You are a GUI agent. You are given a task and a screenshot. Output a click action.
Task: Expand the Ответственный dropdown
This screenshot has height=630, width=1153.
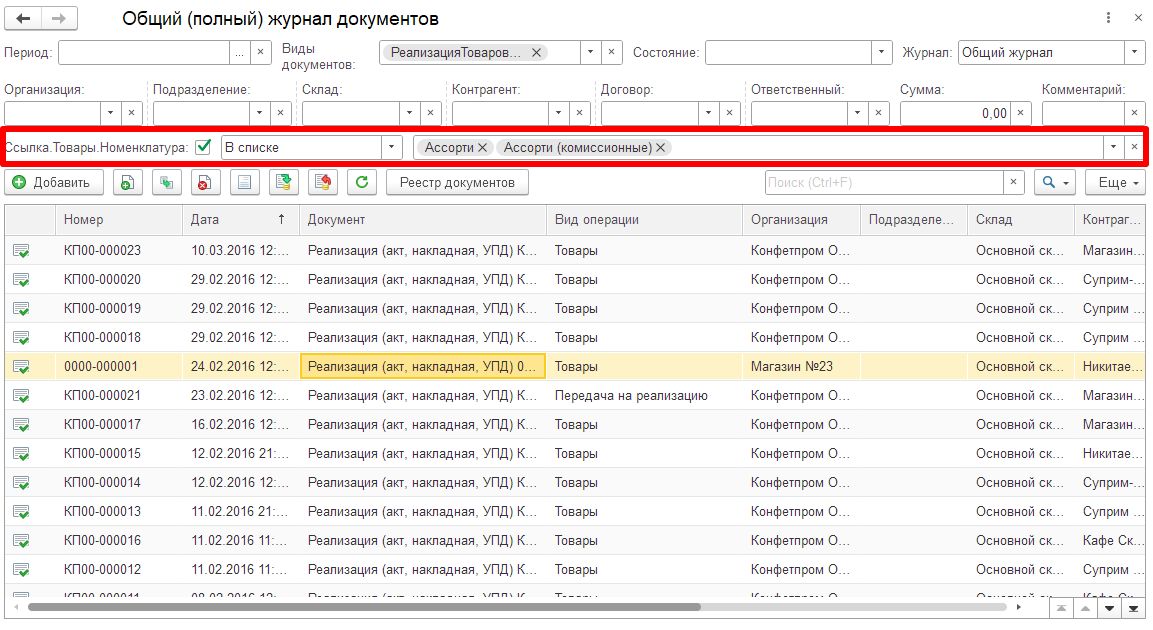(x=857, y=113)
